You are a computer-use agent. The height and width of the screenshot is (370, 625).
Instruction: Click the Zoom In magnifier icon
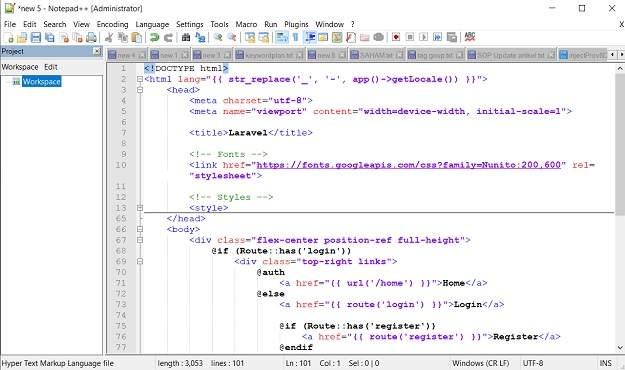coord(218,38)
